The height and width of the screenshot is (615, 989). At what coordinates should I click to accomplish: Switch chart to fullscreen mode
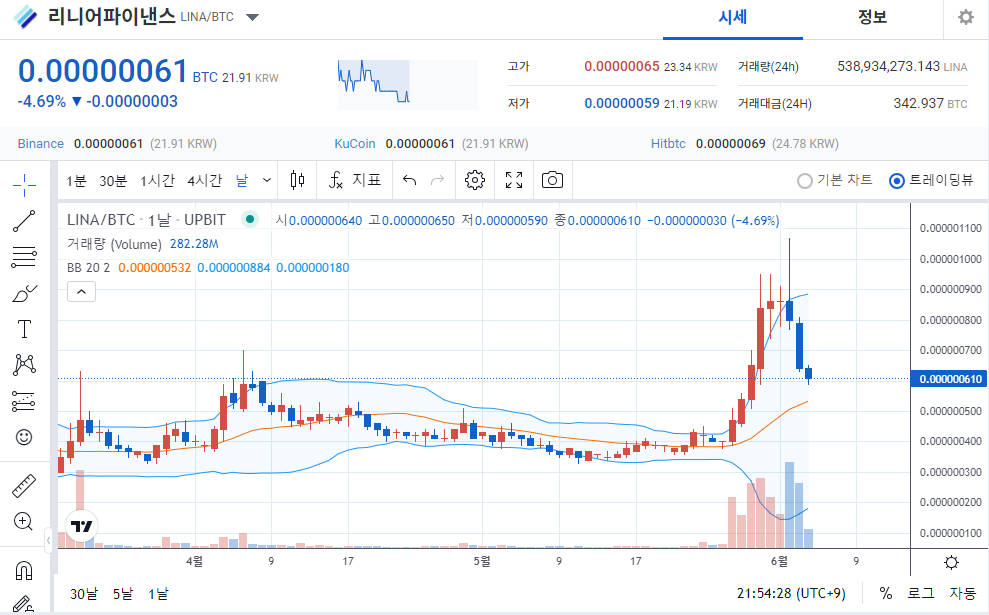(514, 180)
